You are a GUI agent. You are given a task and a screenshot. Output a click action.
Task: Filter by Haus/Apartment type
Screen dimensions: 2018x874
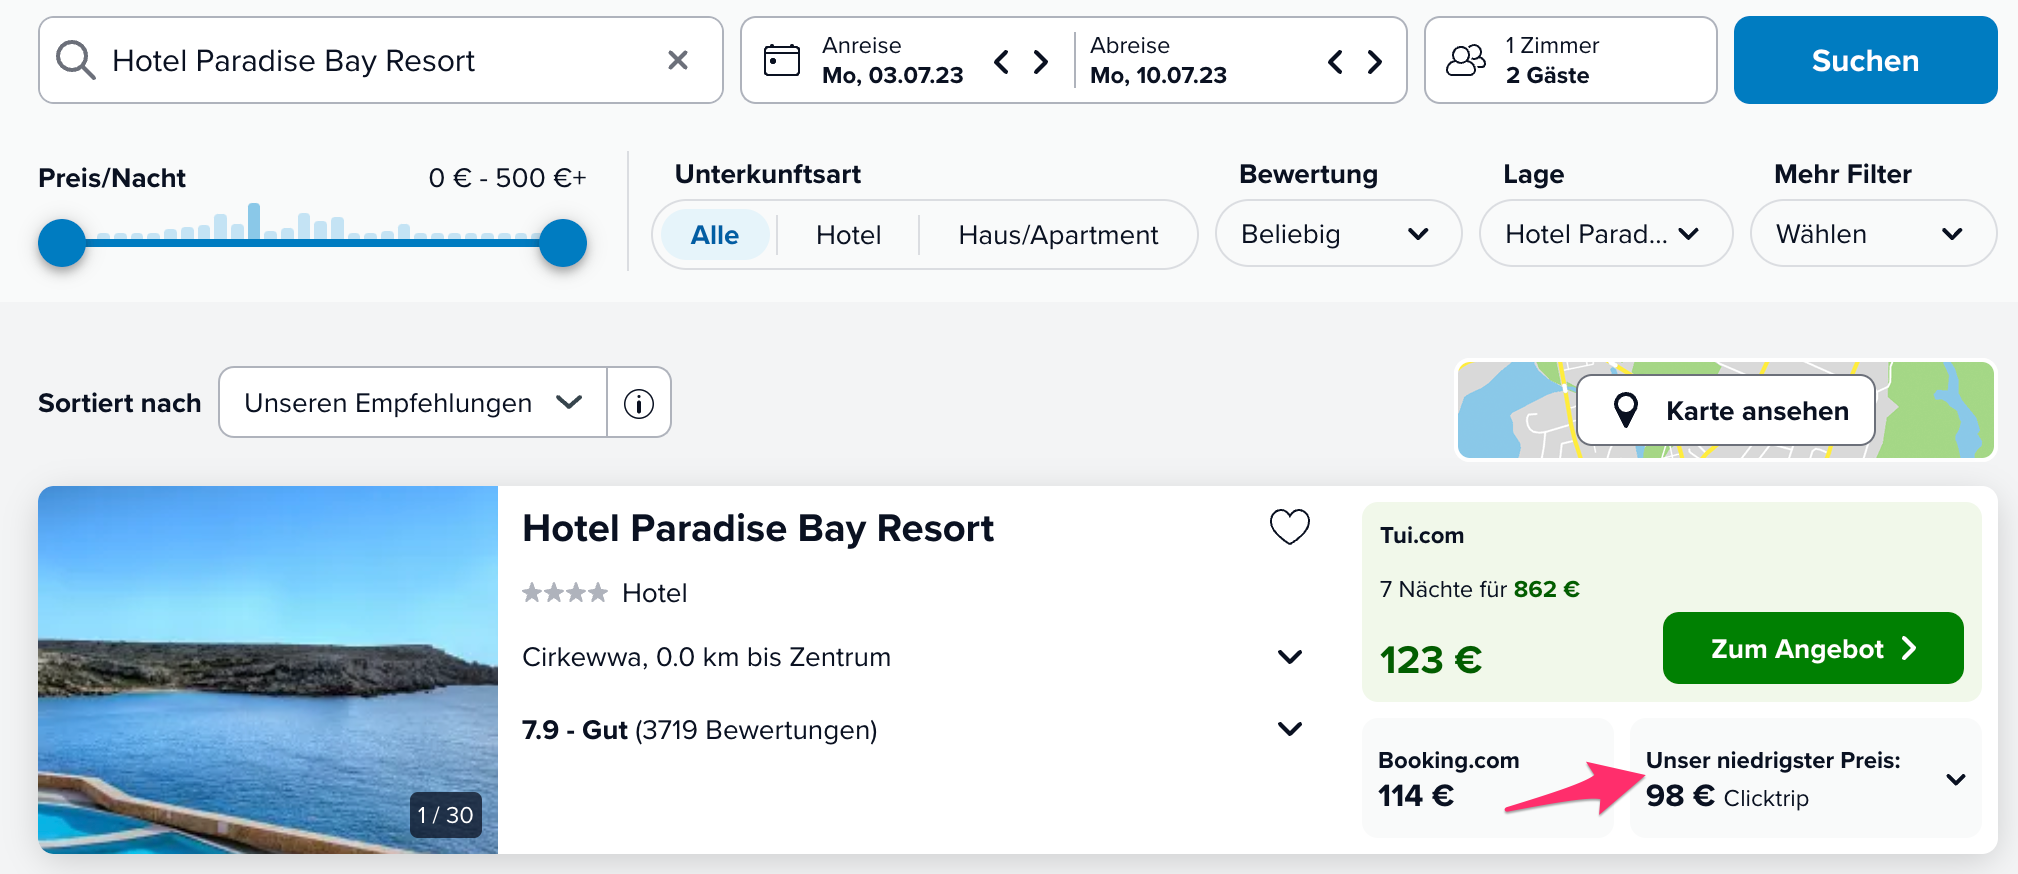[x=1058, y=235]
